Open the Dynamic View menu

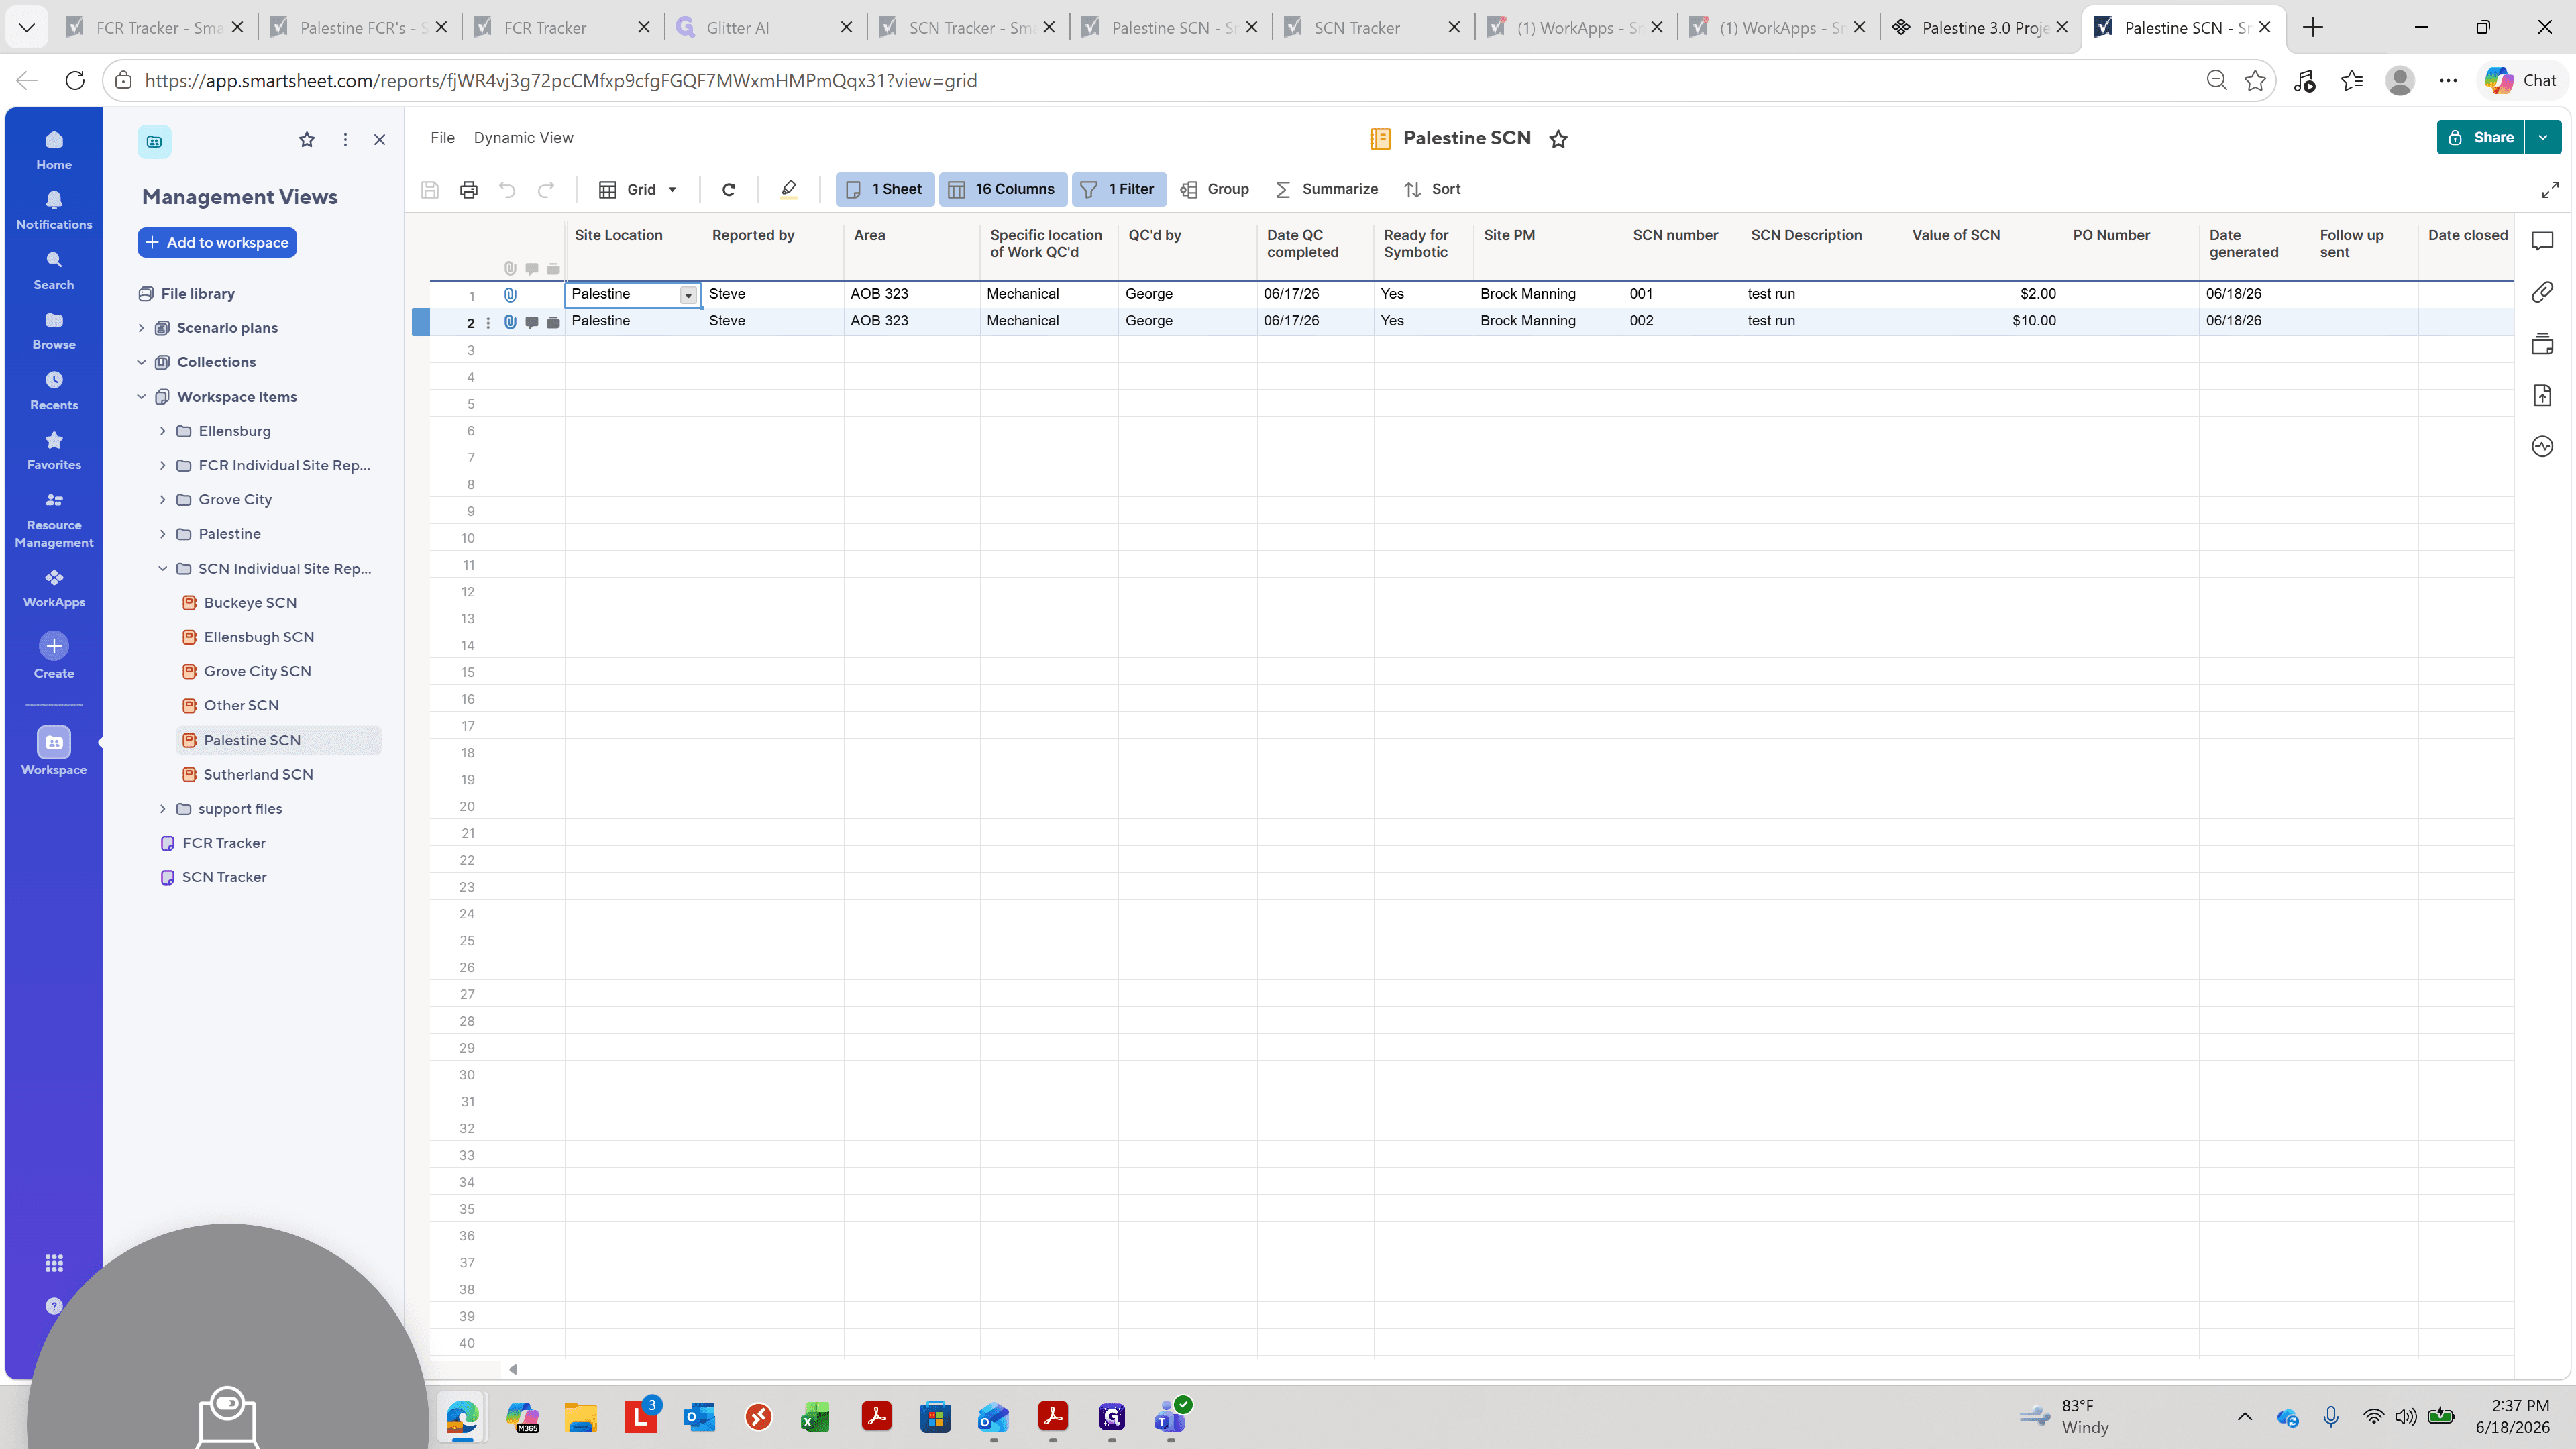click(523, 138)
